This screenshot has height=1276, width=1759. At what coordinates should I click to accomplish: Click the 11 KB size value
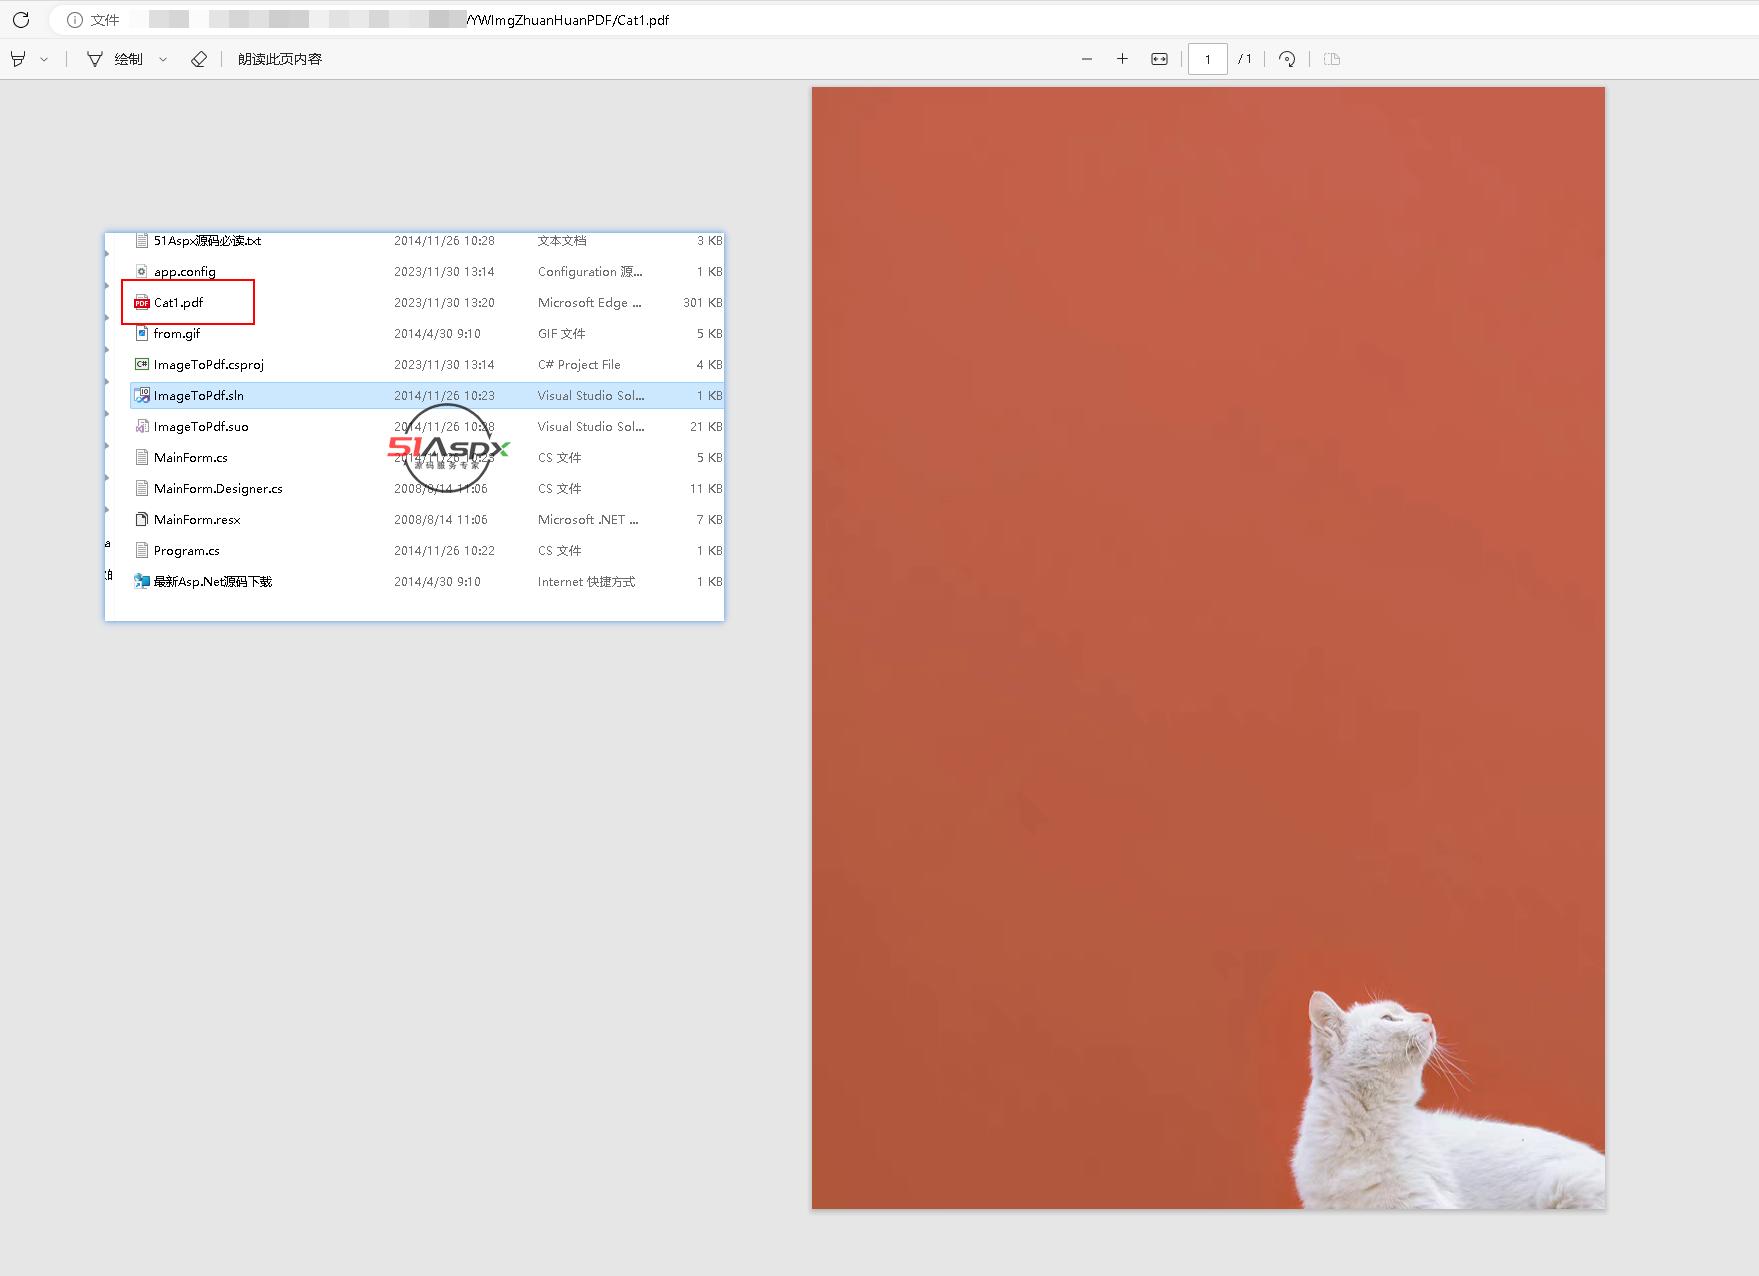click(706, 489)
